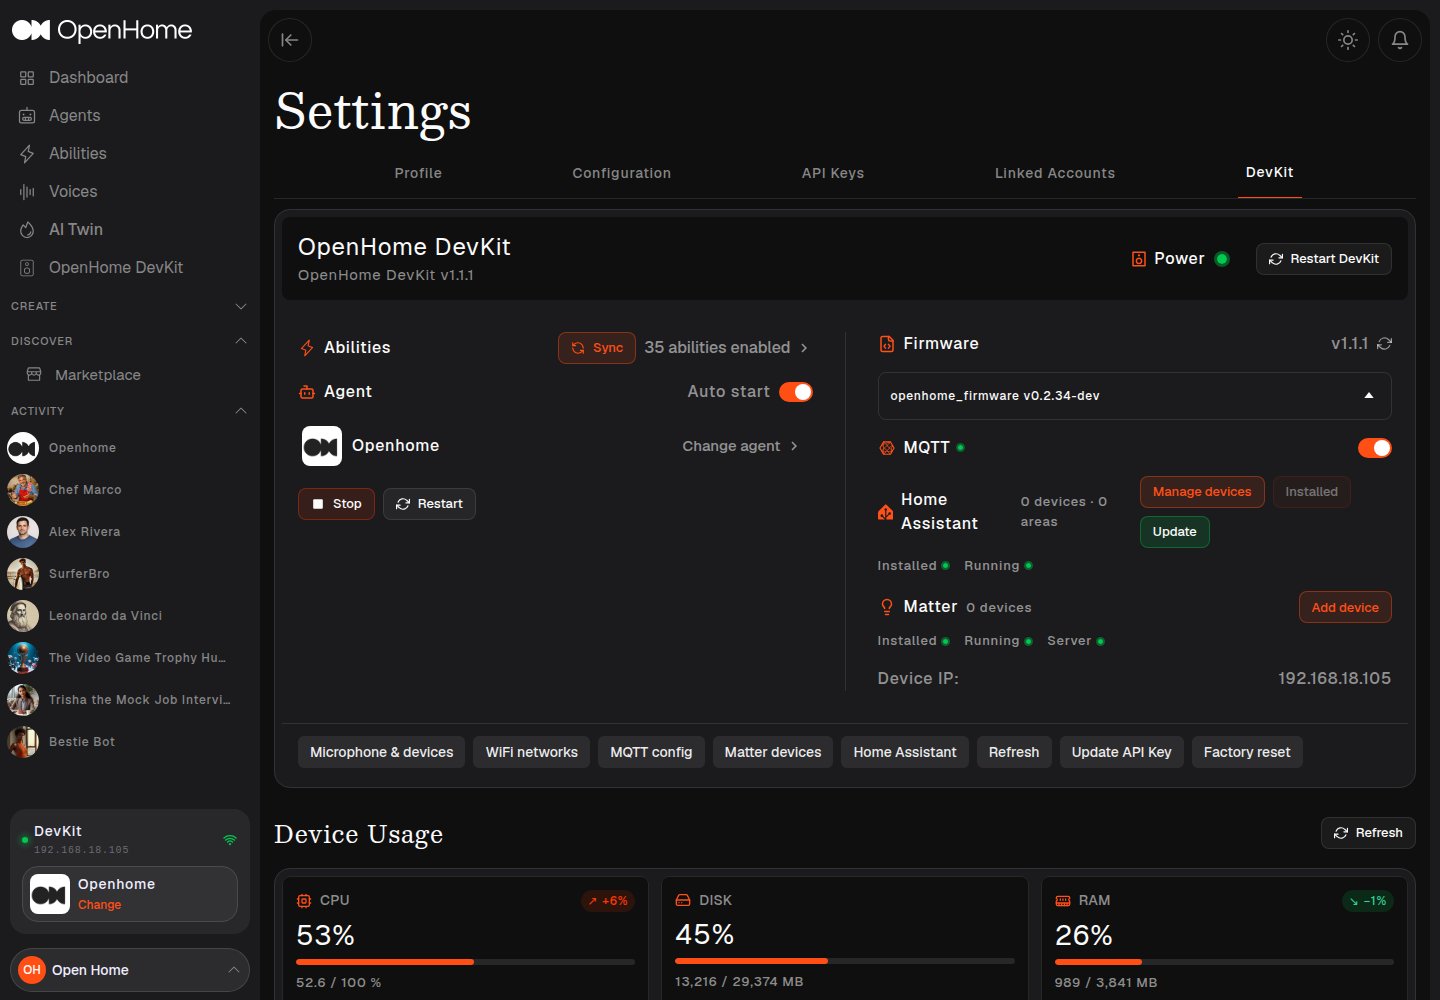Click Manage devices for Home Assistant
The width and height of the screenshot is (1440, 1000).
tap(1203, 492)
